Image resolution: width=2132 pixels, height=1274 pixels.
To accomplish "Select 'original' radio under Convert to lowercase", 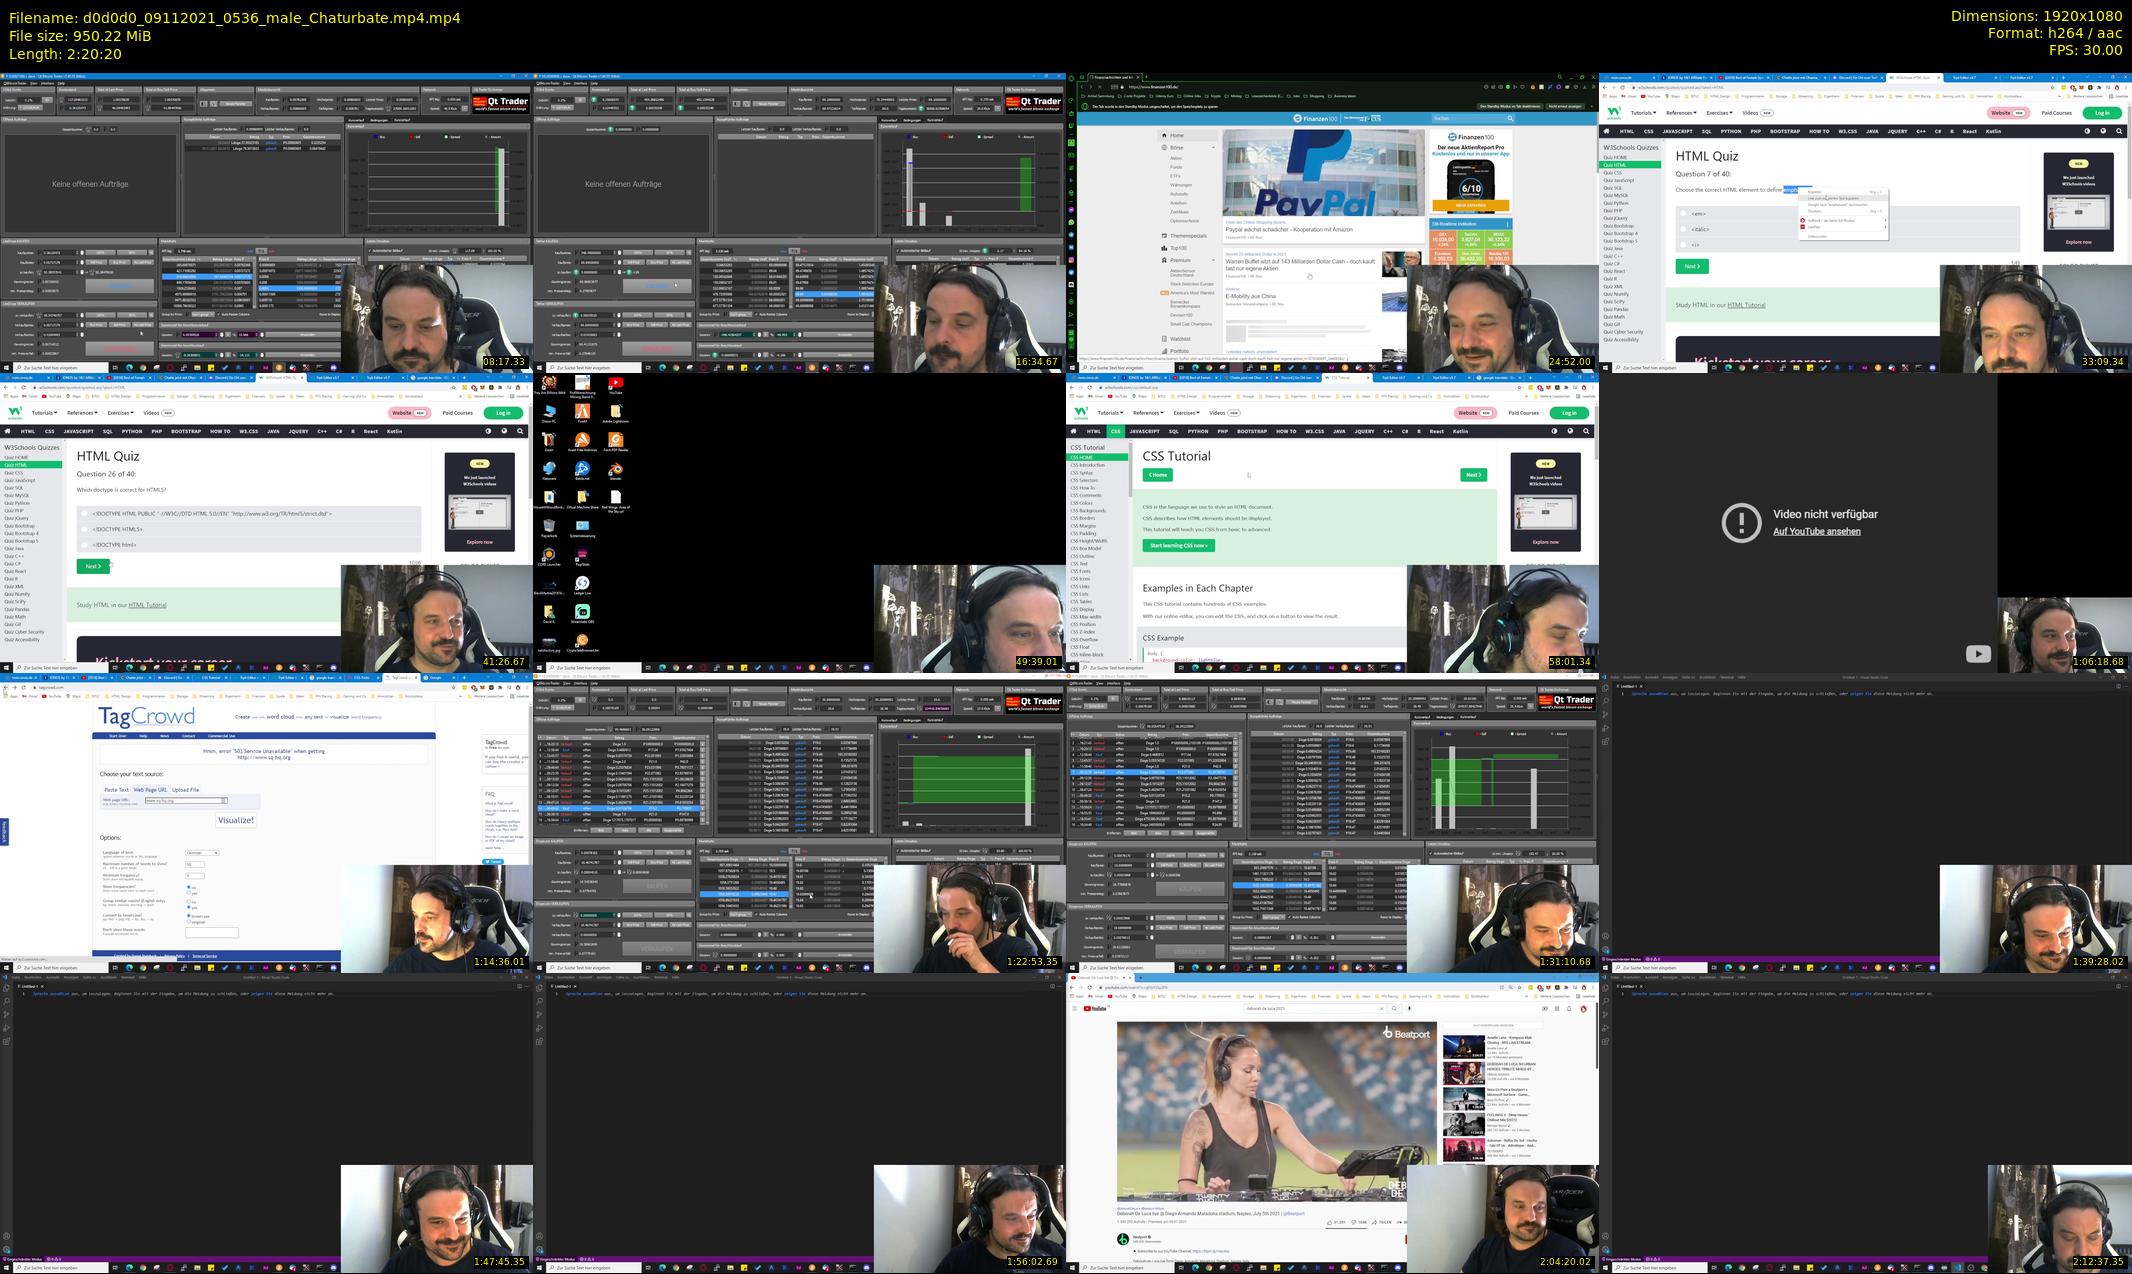I will pos(189,921).
